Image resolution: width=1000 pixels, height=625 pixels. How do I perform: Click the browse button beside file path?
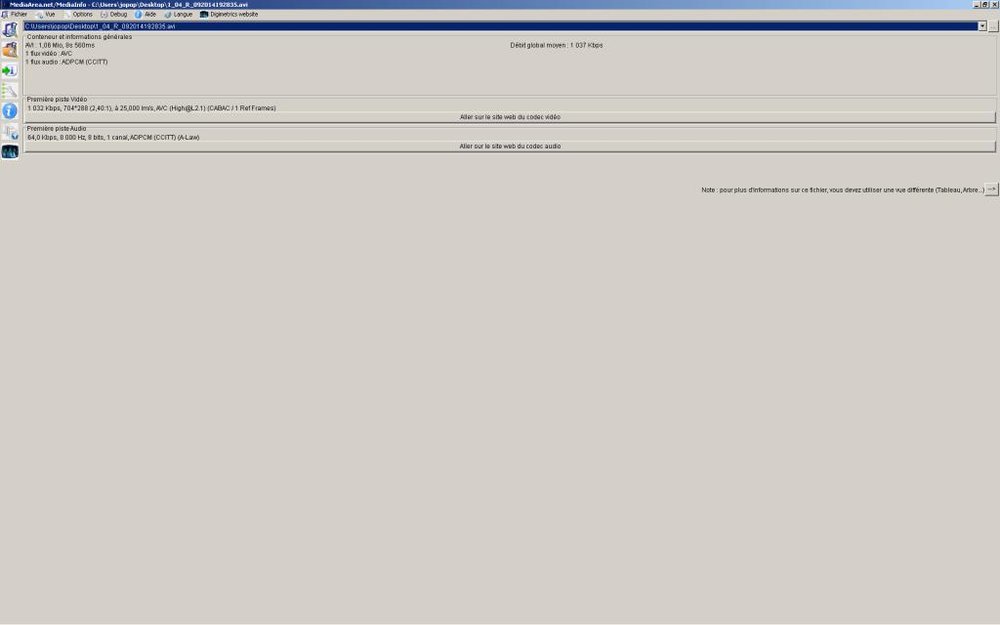coord(993,26)
